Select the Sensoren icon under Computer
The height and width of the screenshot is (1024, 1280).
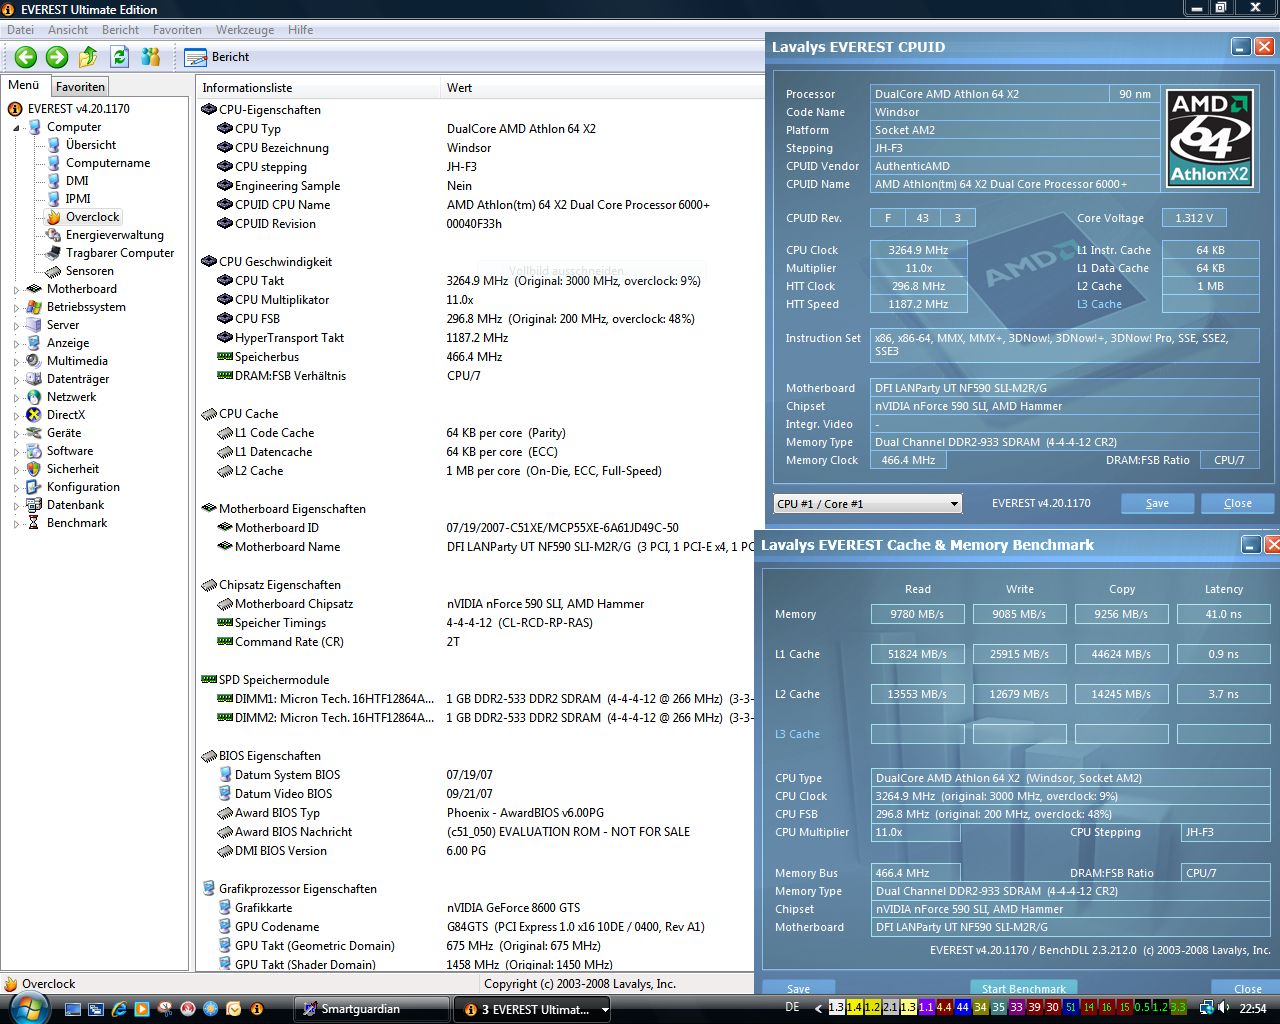[x=53, y=271]
